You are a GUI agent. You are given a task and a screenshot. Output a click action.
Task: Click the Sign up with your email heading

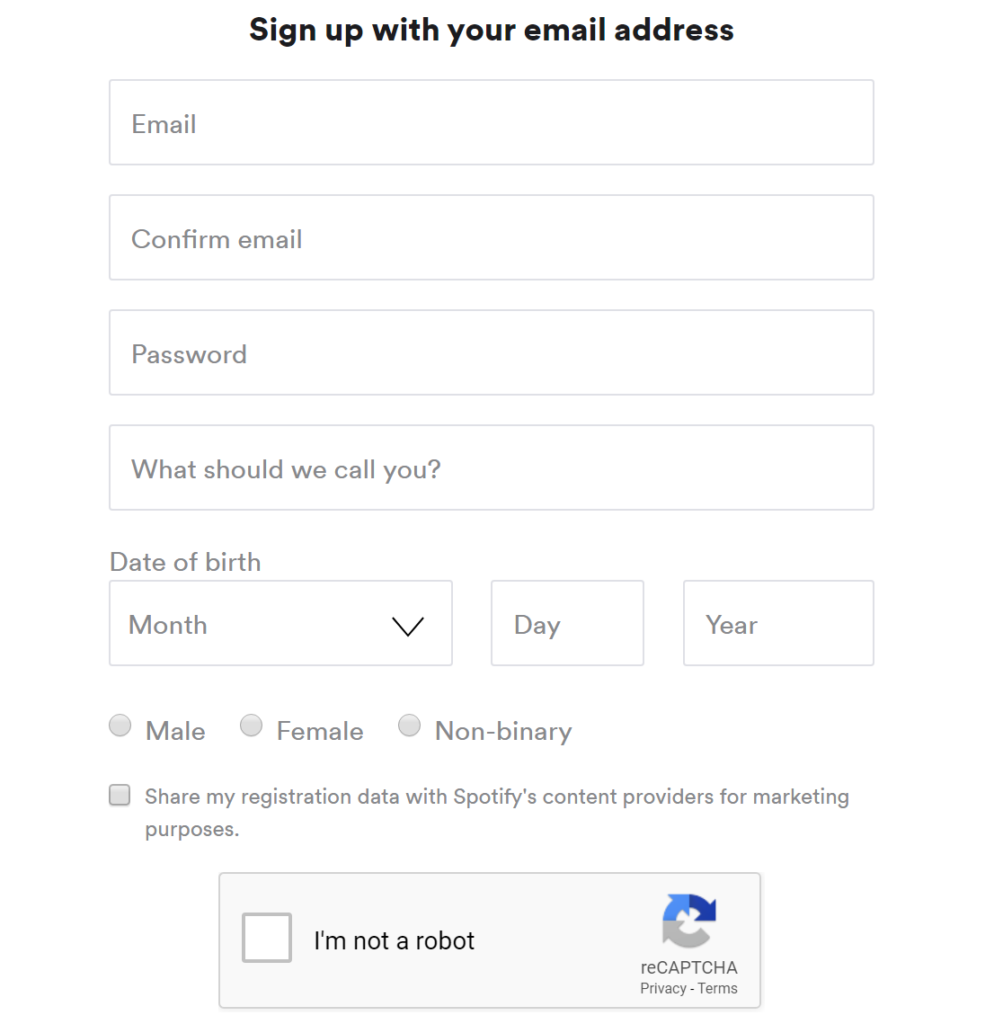click(x=491, y=30)
